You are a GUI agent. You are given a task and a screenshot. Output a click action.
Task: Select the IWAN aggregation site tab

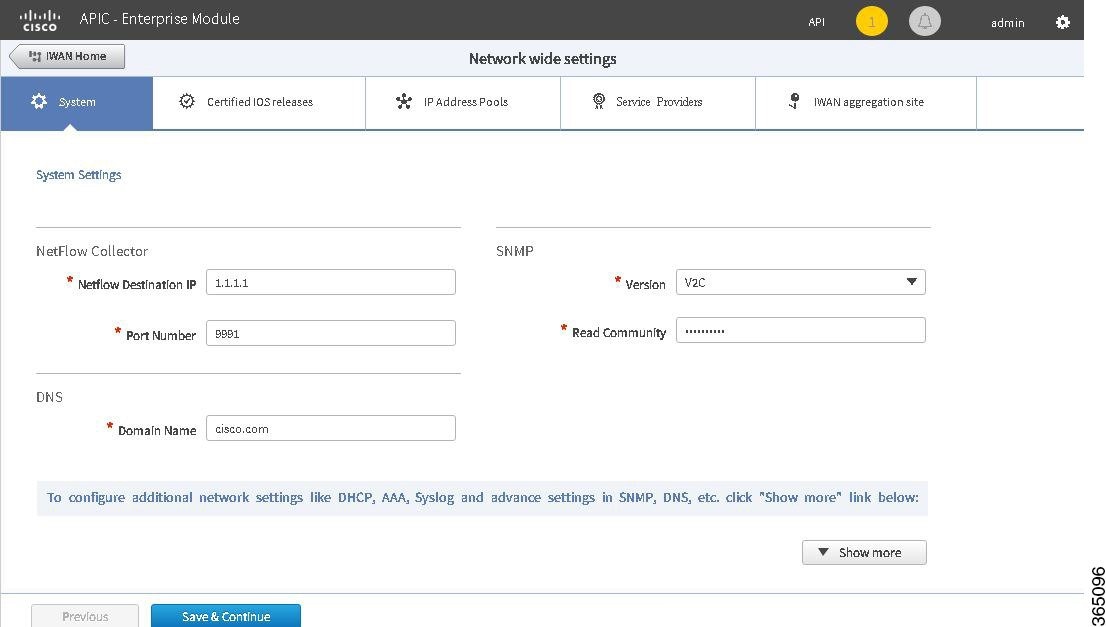pos(865,103)
